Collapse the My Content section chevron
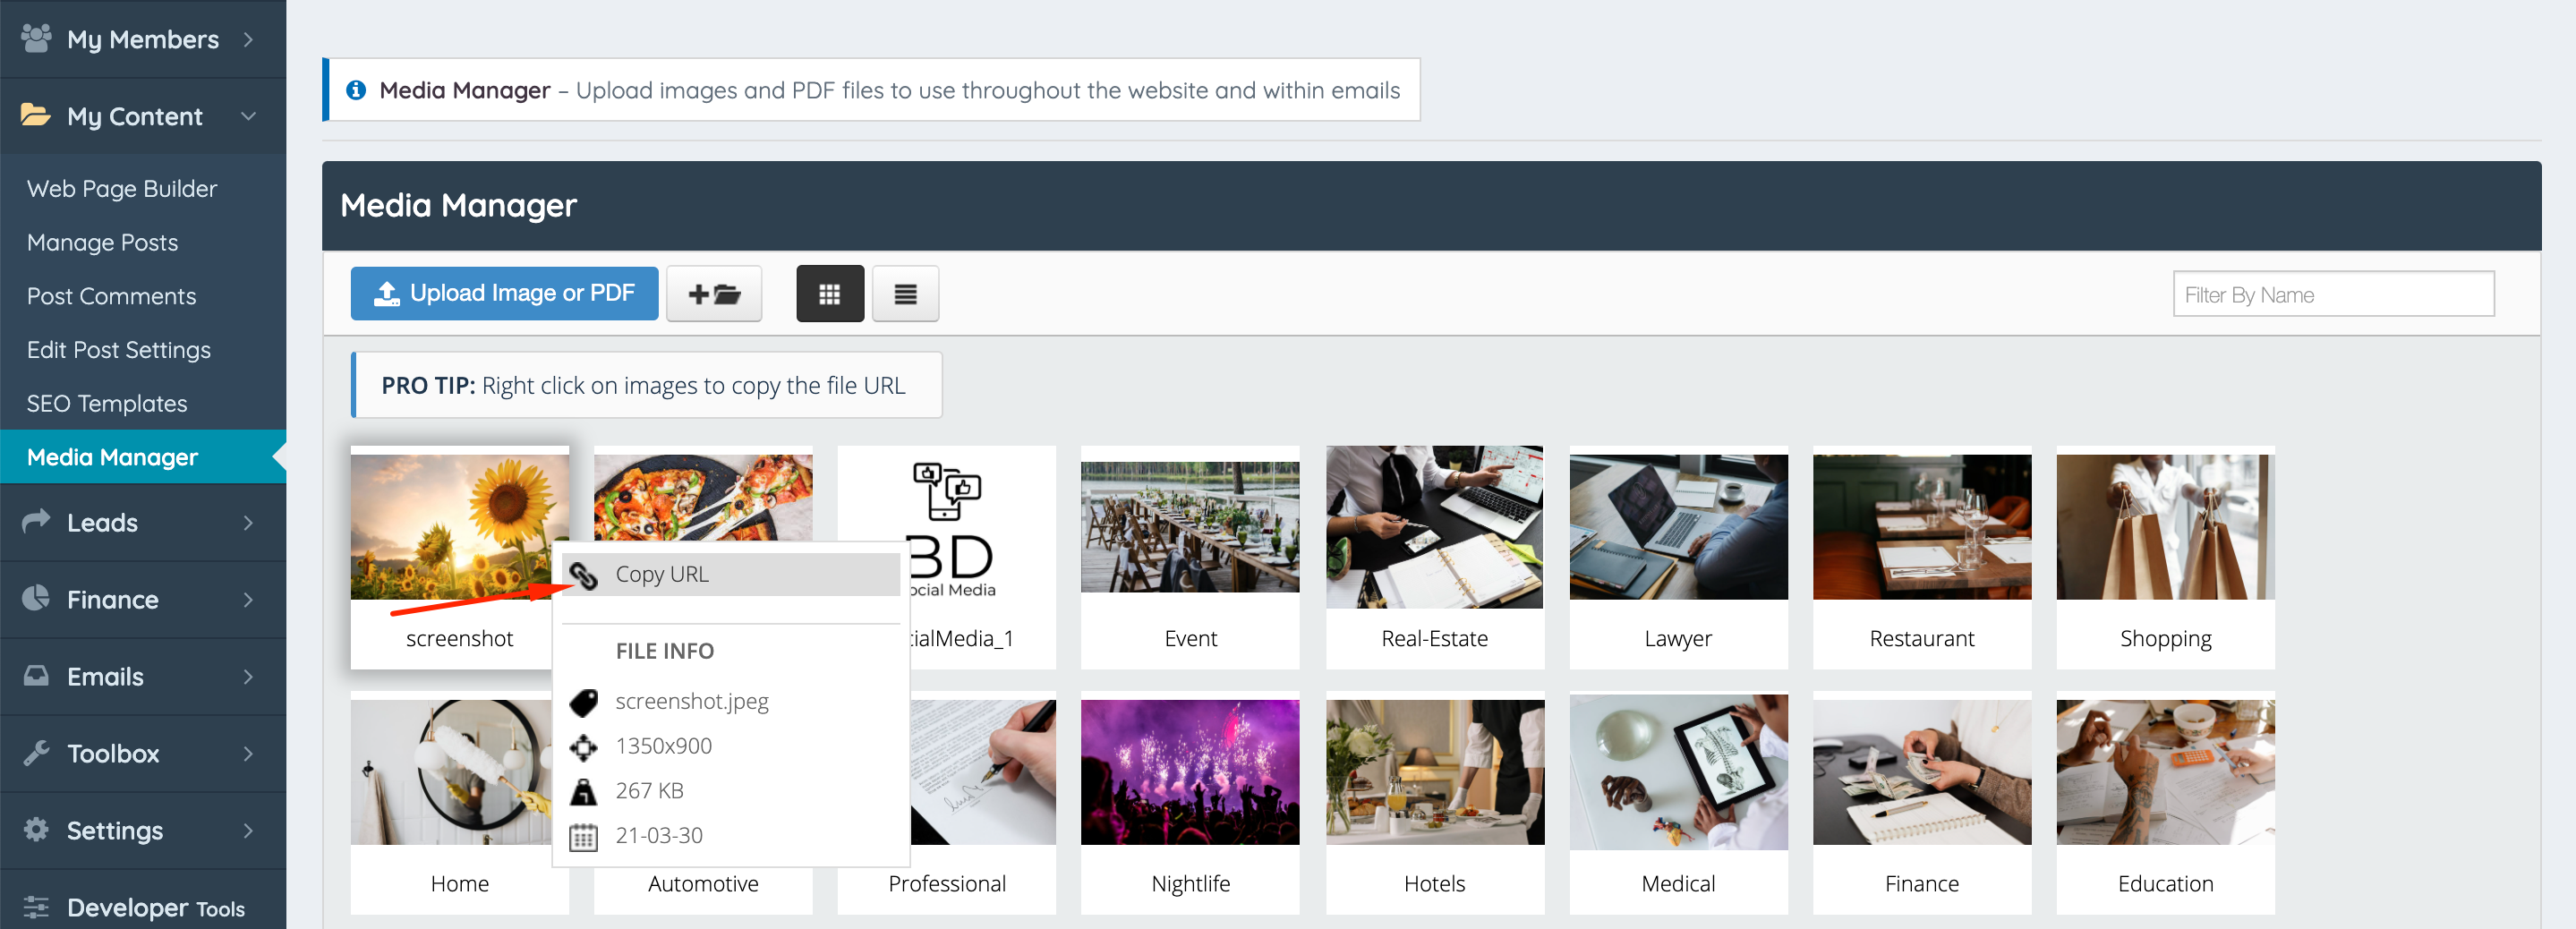 (249, 116)
